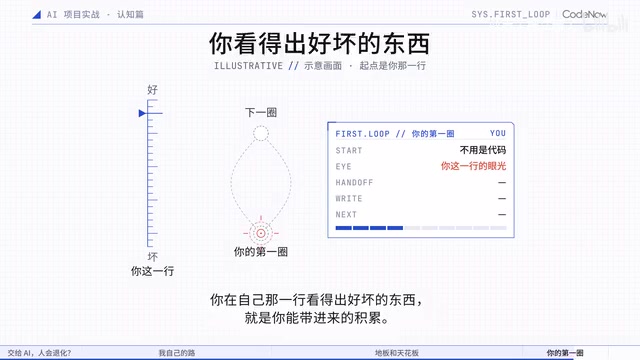Select the '你的第一圈' chapter tab
This screenshot has width=640, height=360.
click(565, 353)
